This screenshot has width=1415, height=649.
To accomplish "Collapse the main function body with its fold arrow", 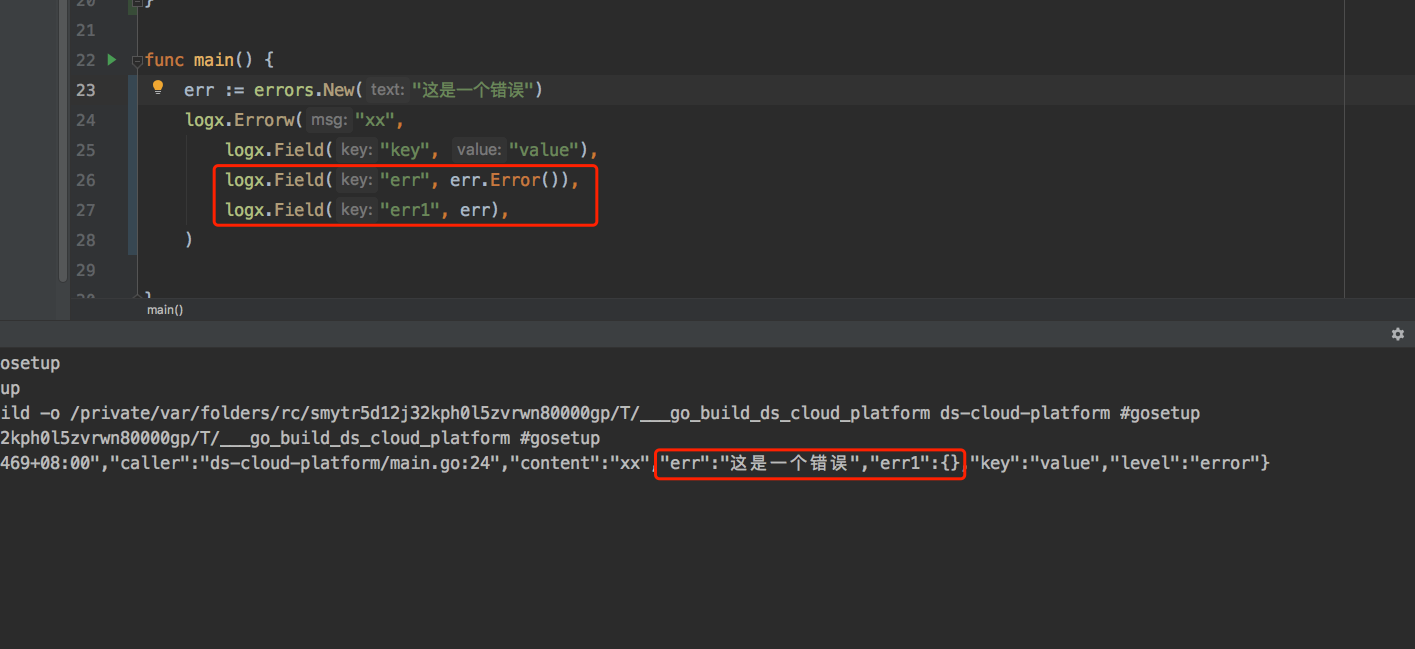I will [135, 60].
